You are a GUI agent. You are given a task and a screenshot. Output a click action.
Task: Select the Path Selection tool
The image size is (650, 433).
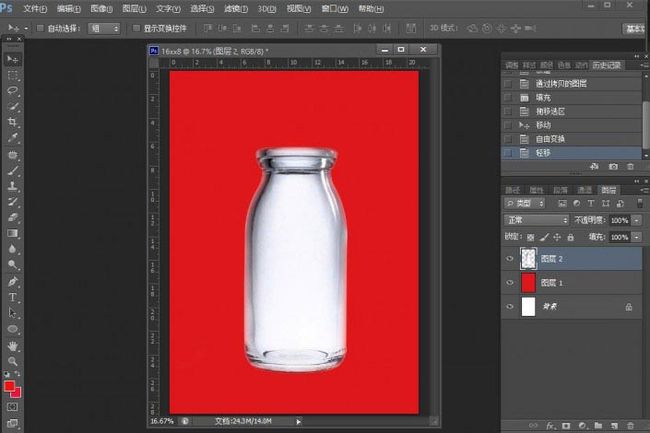click(x=12, y=313)
